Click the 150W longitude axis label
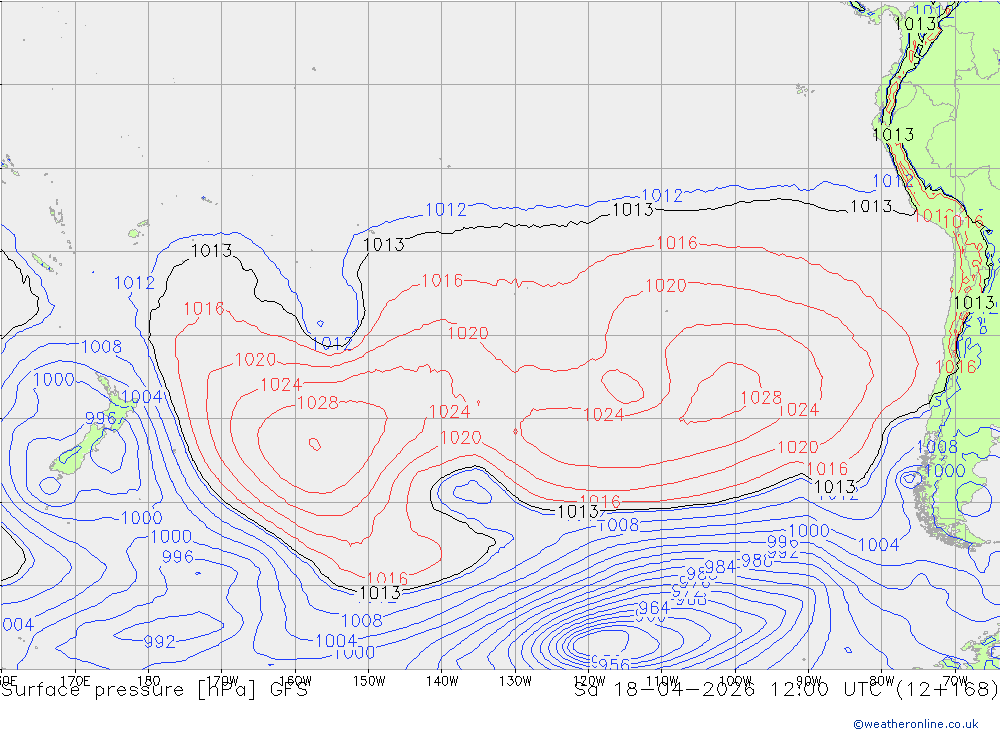Screen dimensions: 1000x733 (369, 681)
